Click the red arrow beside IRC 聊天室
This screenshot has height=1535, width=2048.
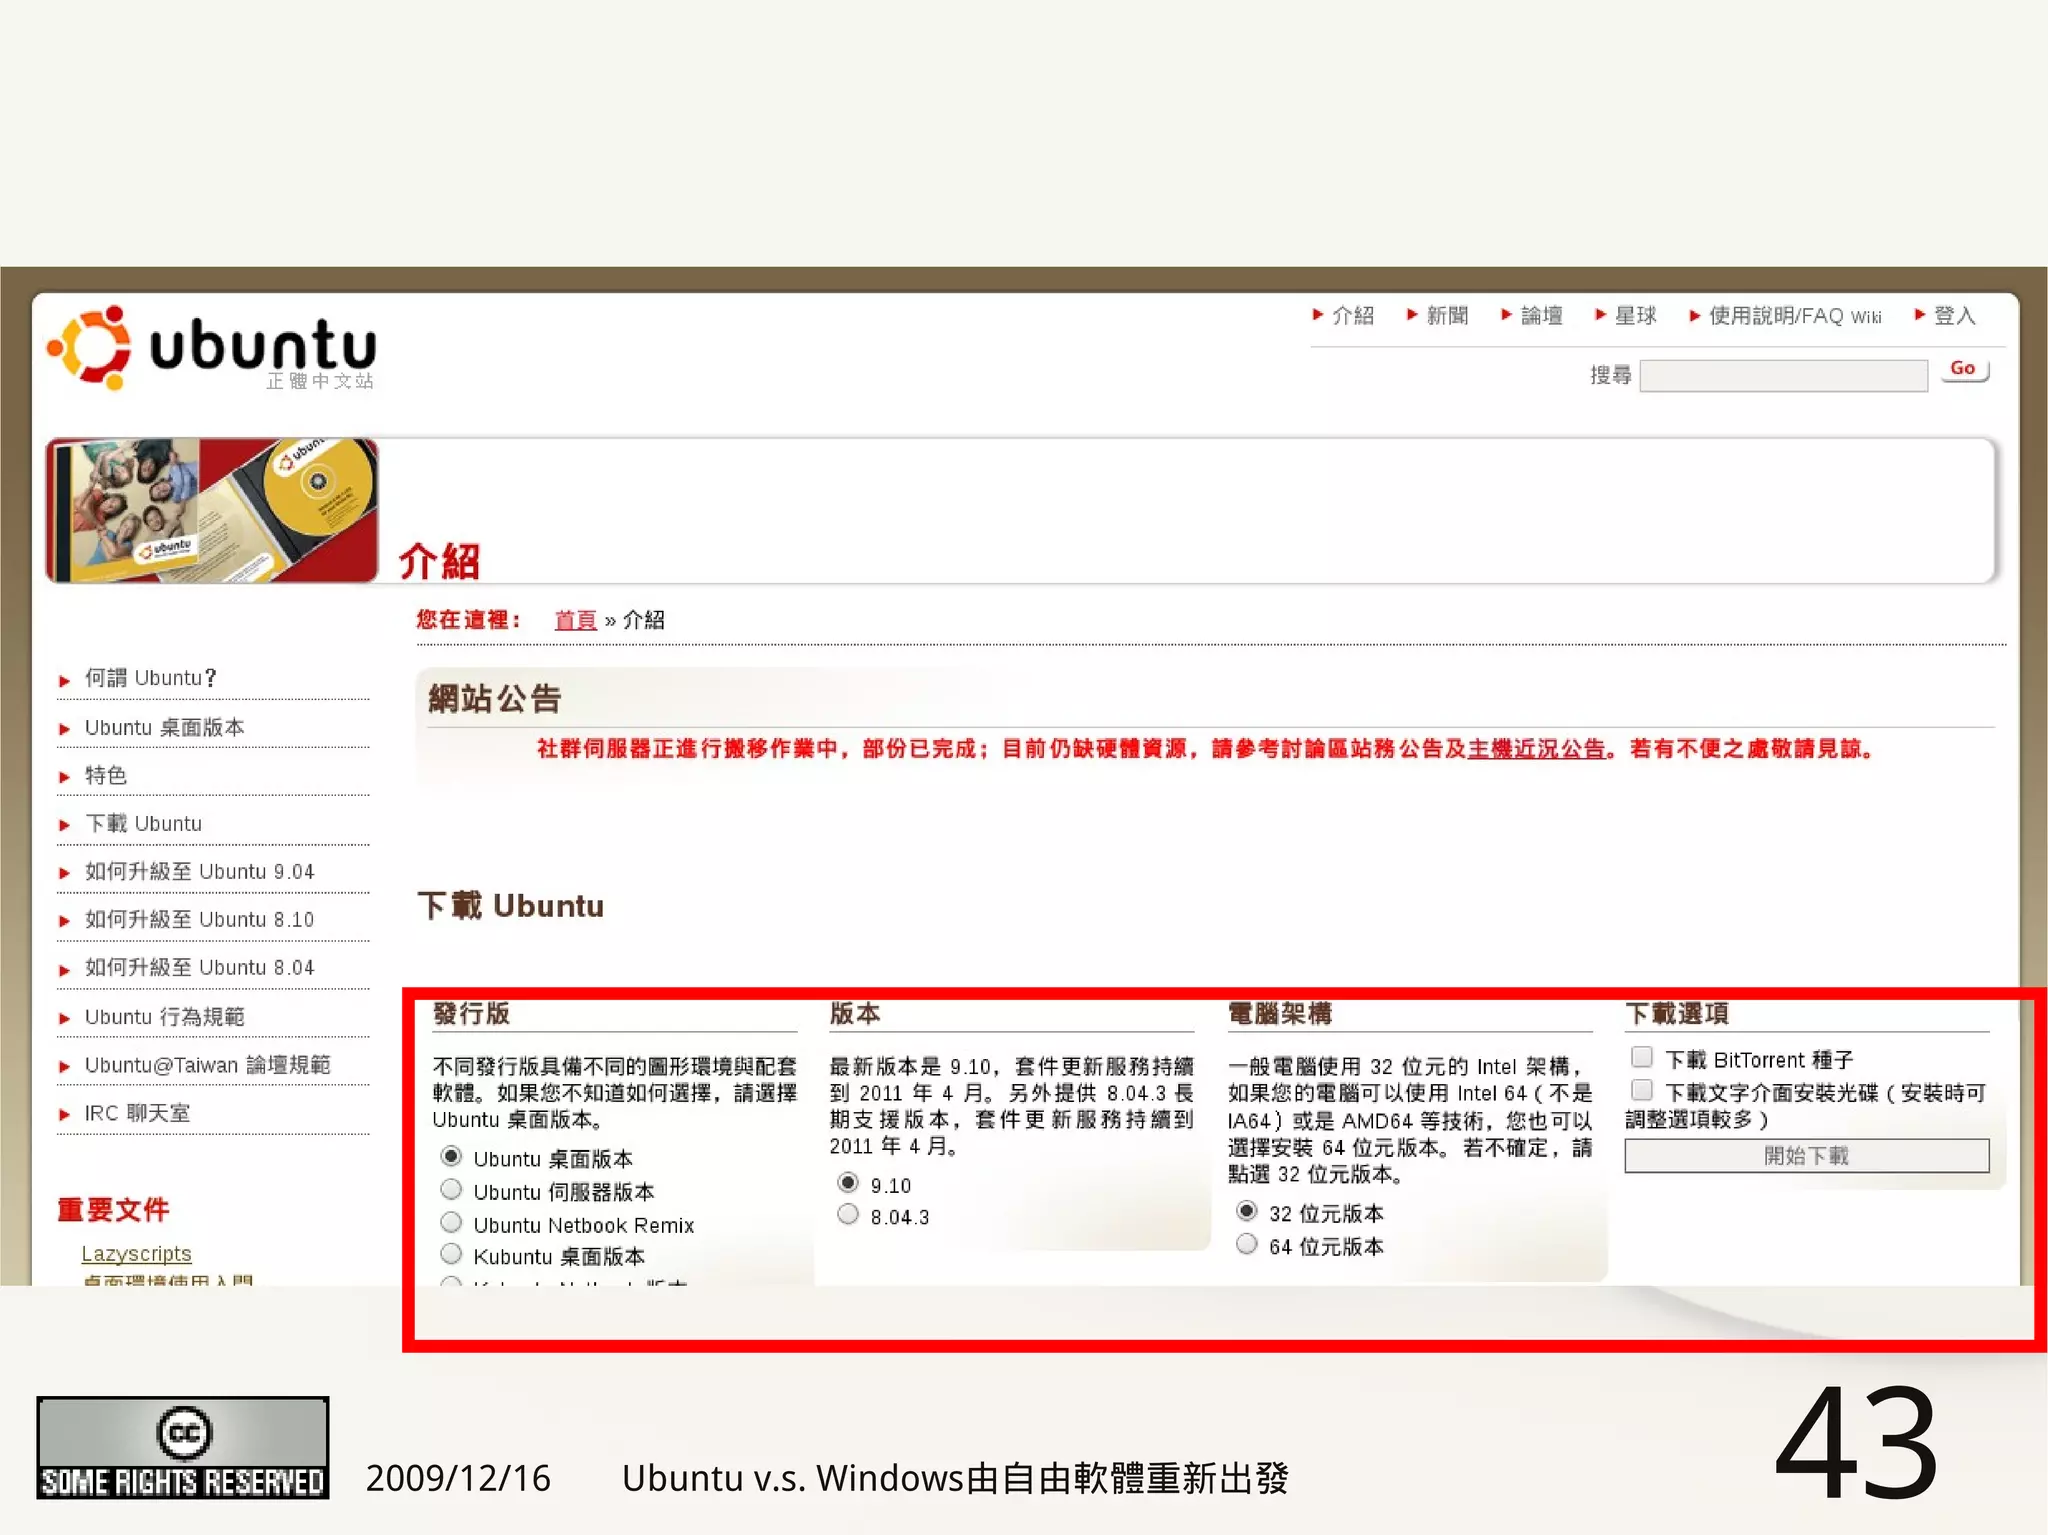point(65,1115)
